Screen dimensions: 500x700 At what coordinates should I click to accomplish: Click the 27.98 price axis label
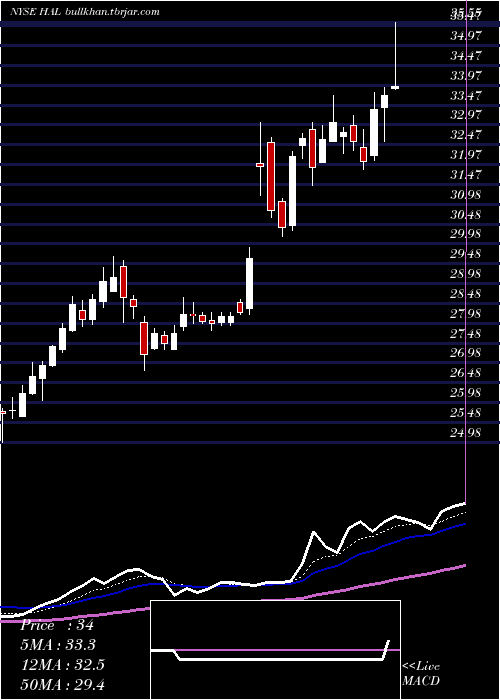(466, 314)
